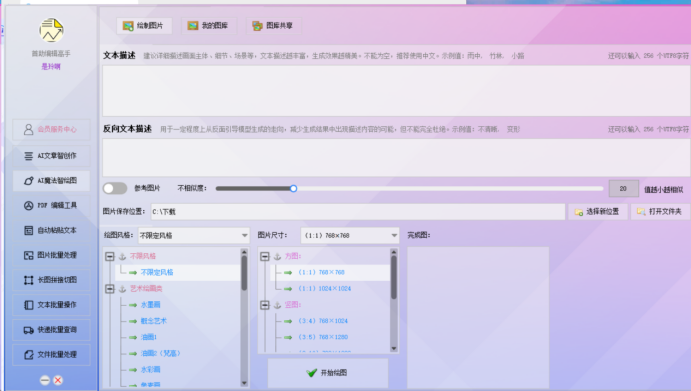Select 油画1 in the style tree

click(x=149, y=337)
